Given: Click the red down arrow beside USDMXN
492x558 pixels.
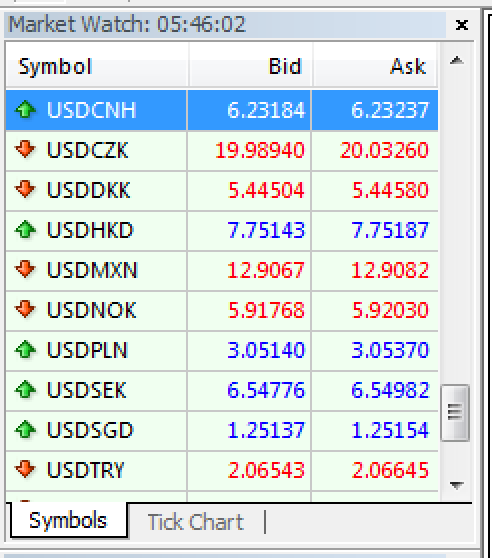Looking at the screenshot, I should tap(25, 269).
